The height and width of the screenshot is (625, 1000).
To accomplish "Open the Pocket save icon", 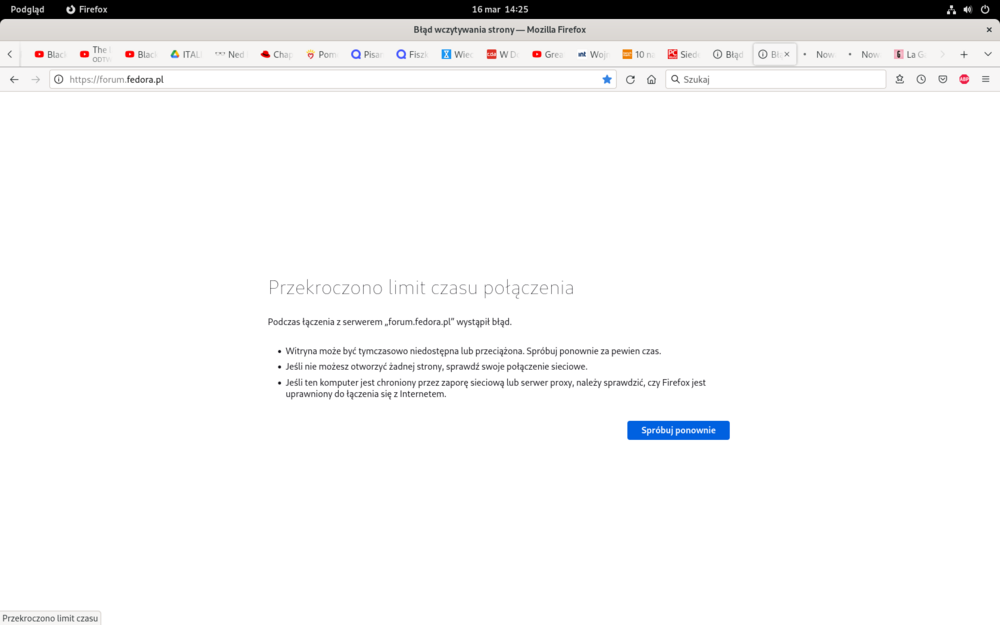I will 943,80.
